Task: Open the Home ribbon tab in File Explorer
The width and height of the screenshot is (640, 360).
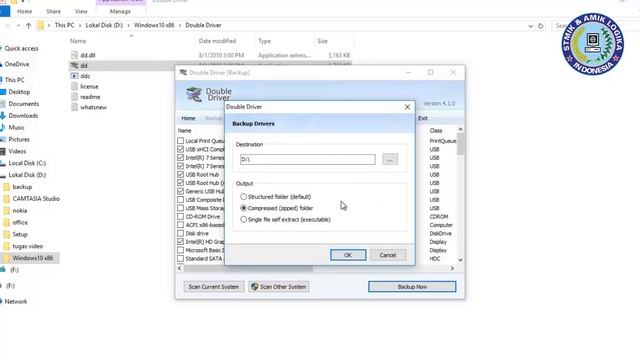Action: [x=24, y=11]
